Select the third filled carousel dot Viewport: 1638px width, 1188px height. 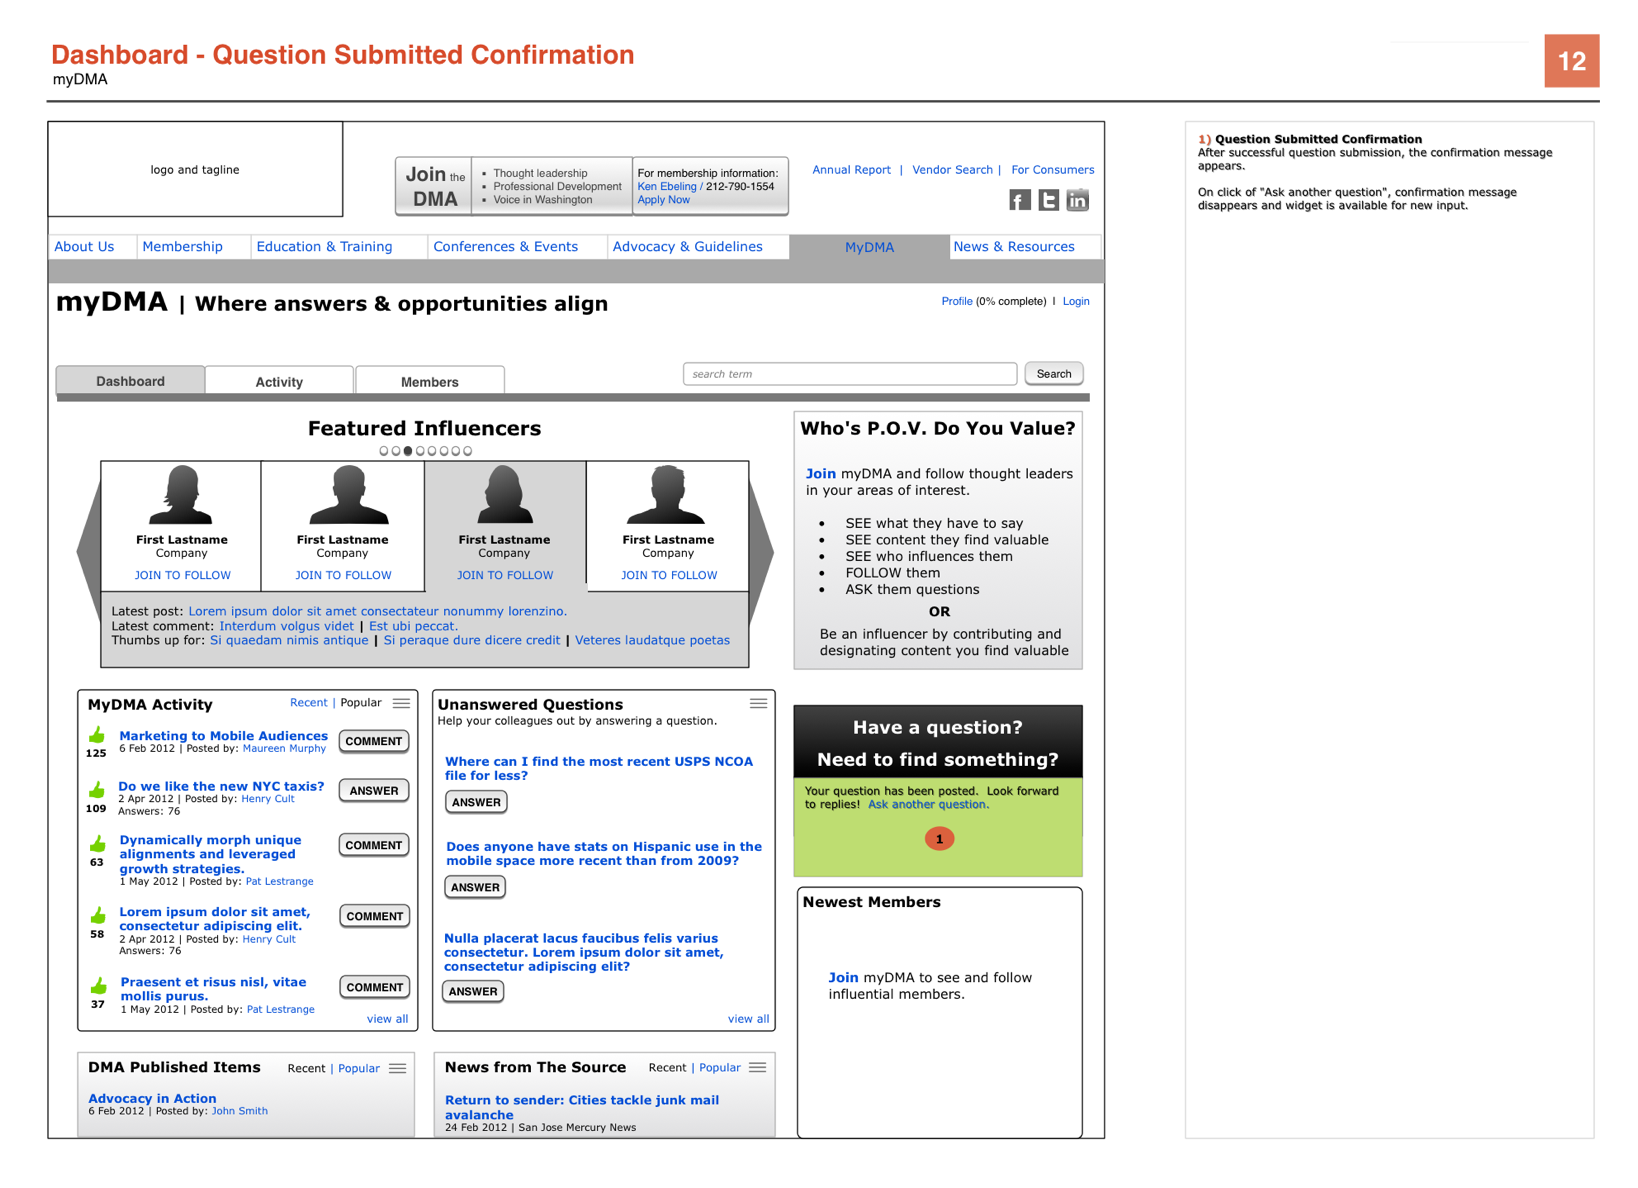408,451
